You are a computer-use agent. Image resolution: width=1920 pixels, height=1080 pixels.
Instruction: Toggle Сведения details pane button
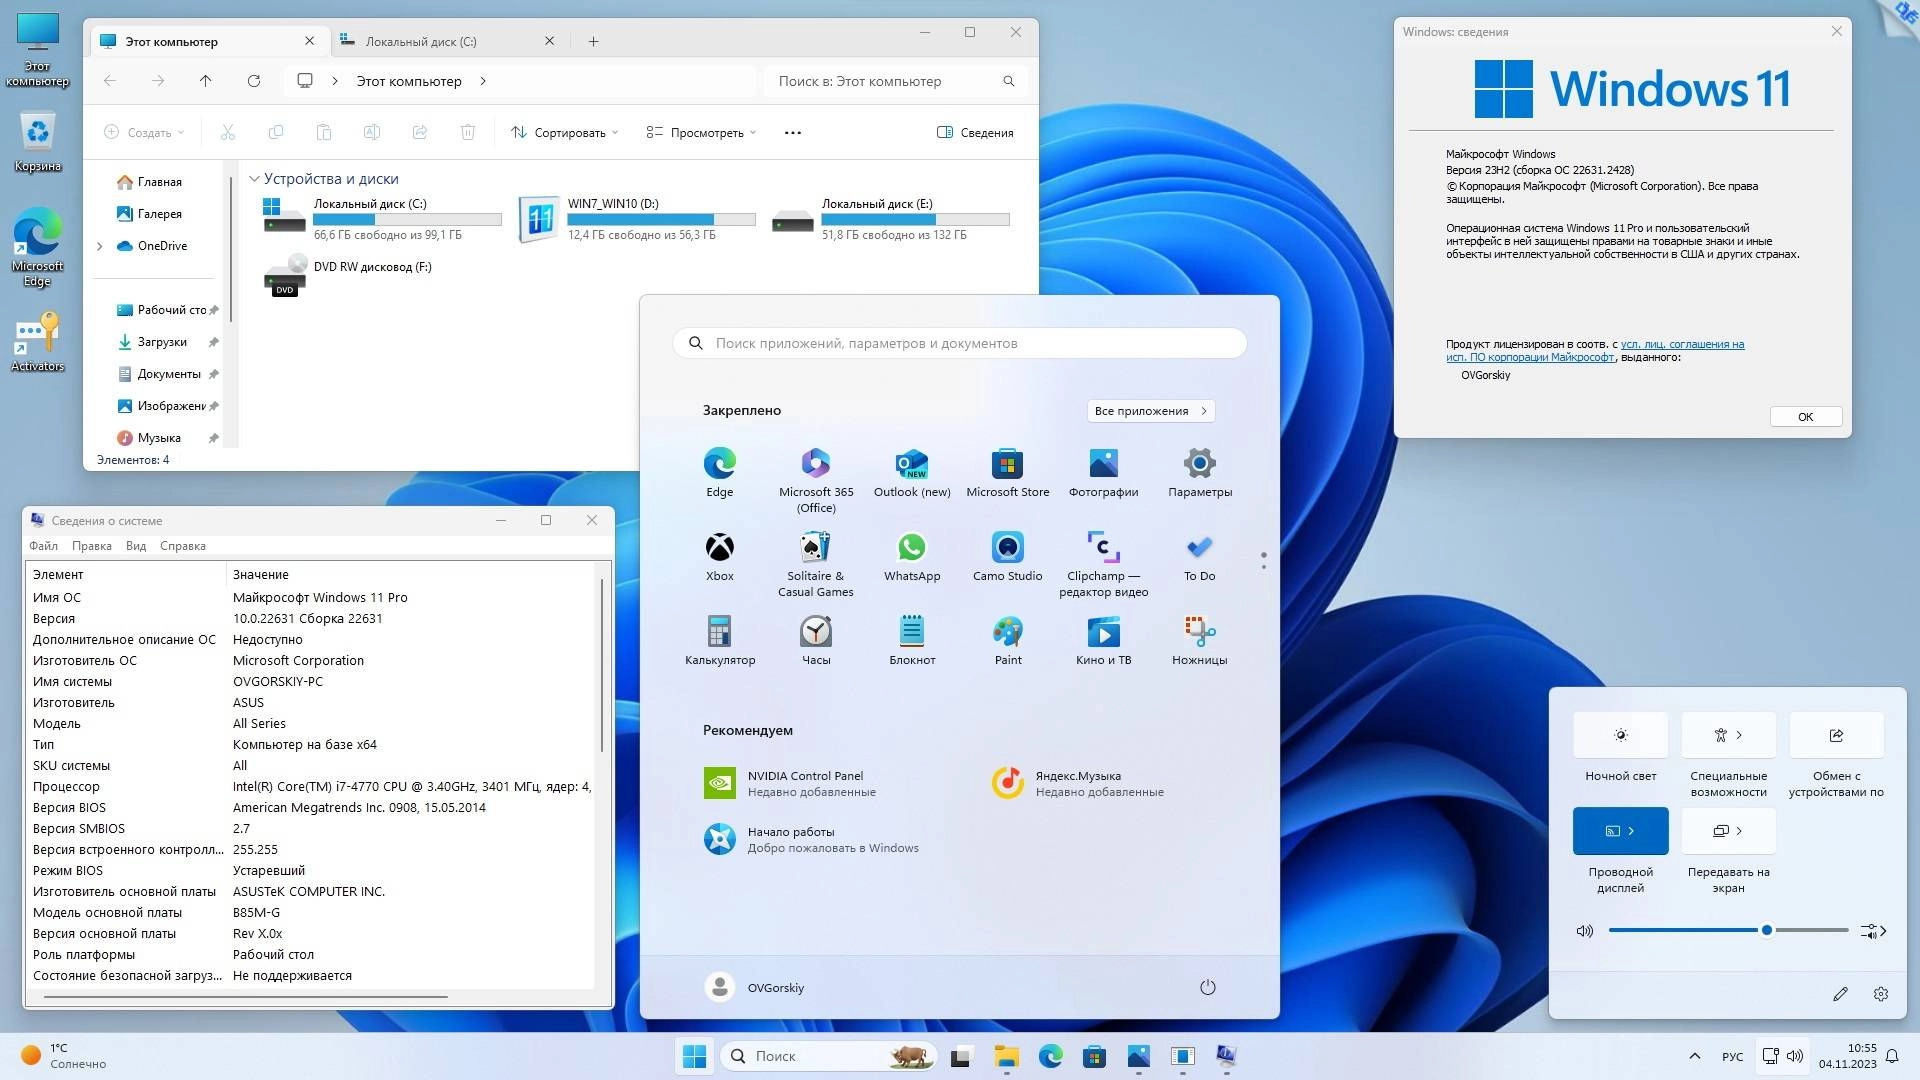[975, 132]
